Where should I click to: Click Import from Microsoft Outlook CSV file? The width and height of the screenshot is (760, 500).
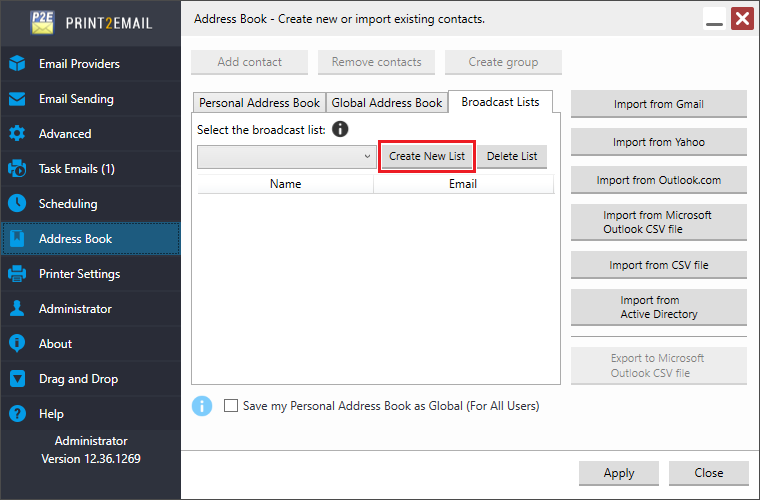tap(659, 222)
